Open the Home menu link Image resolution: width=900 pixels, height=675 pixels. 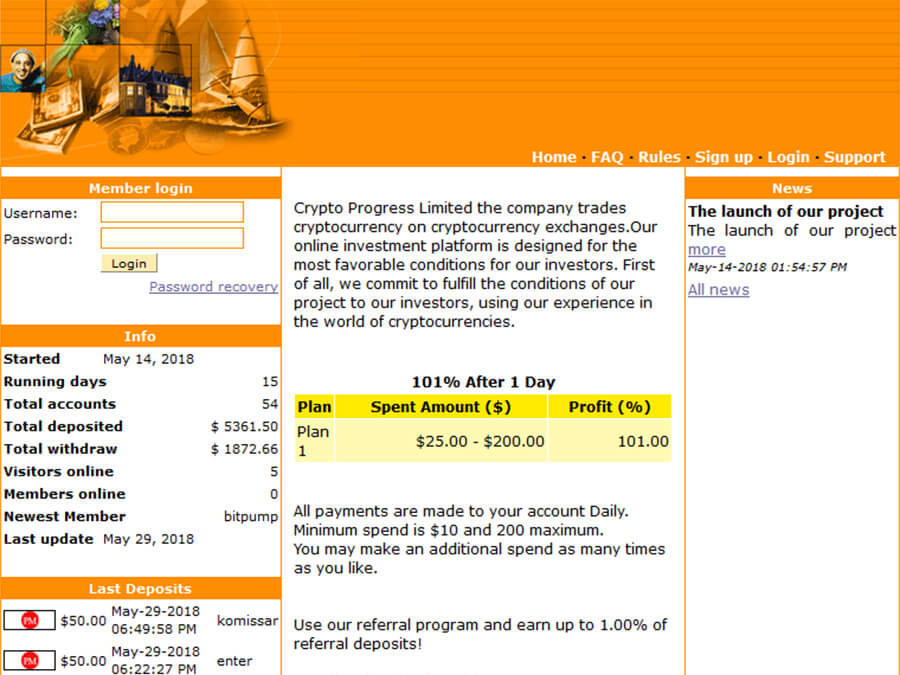pos(554,157)
